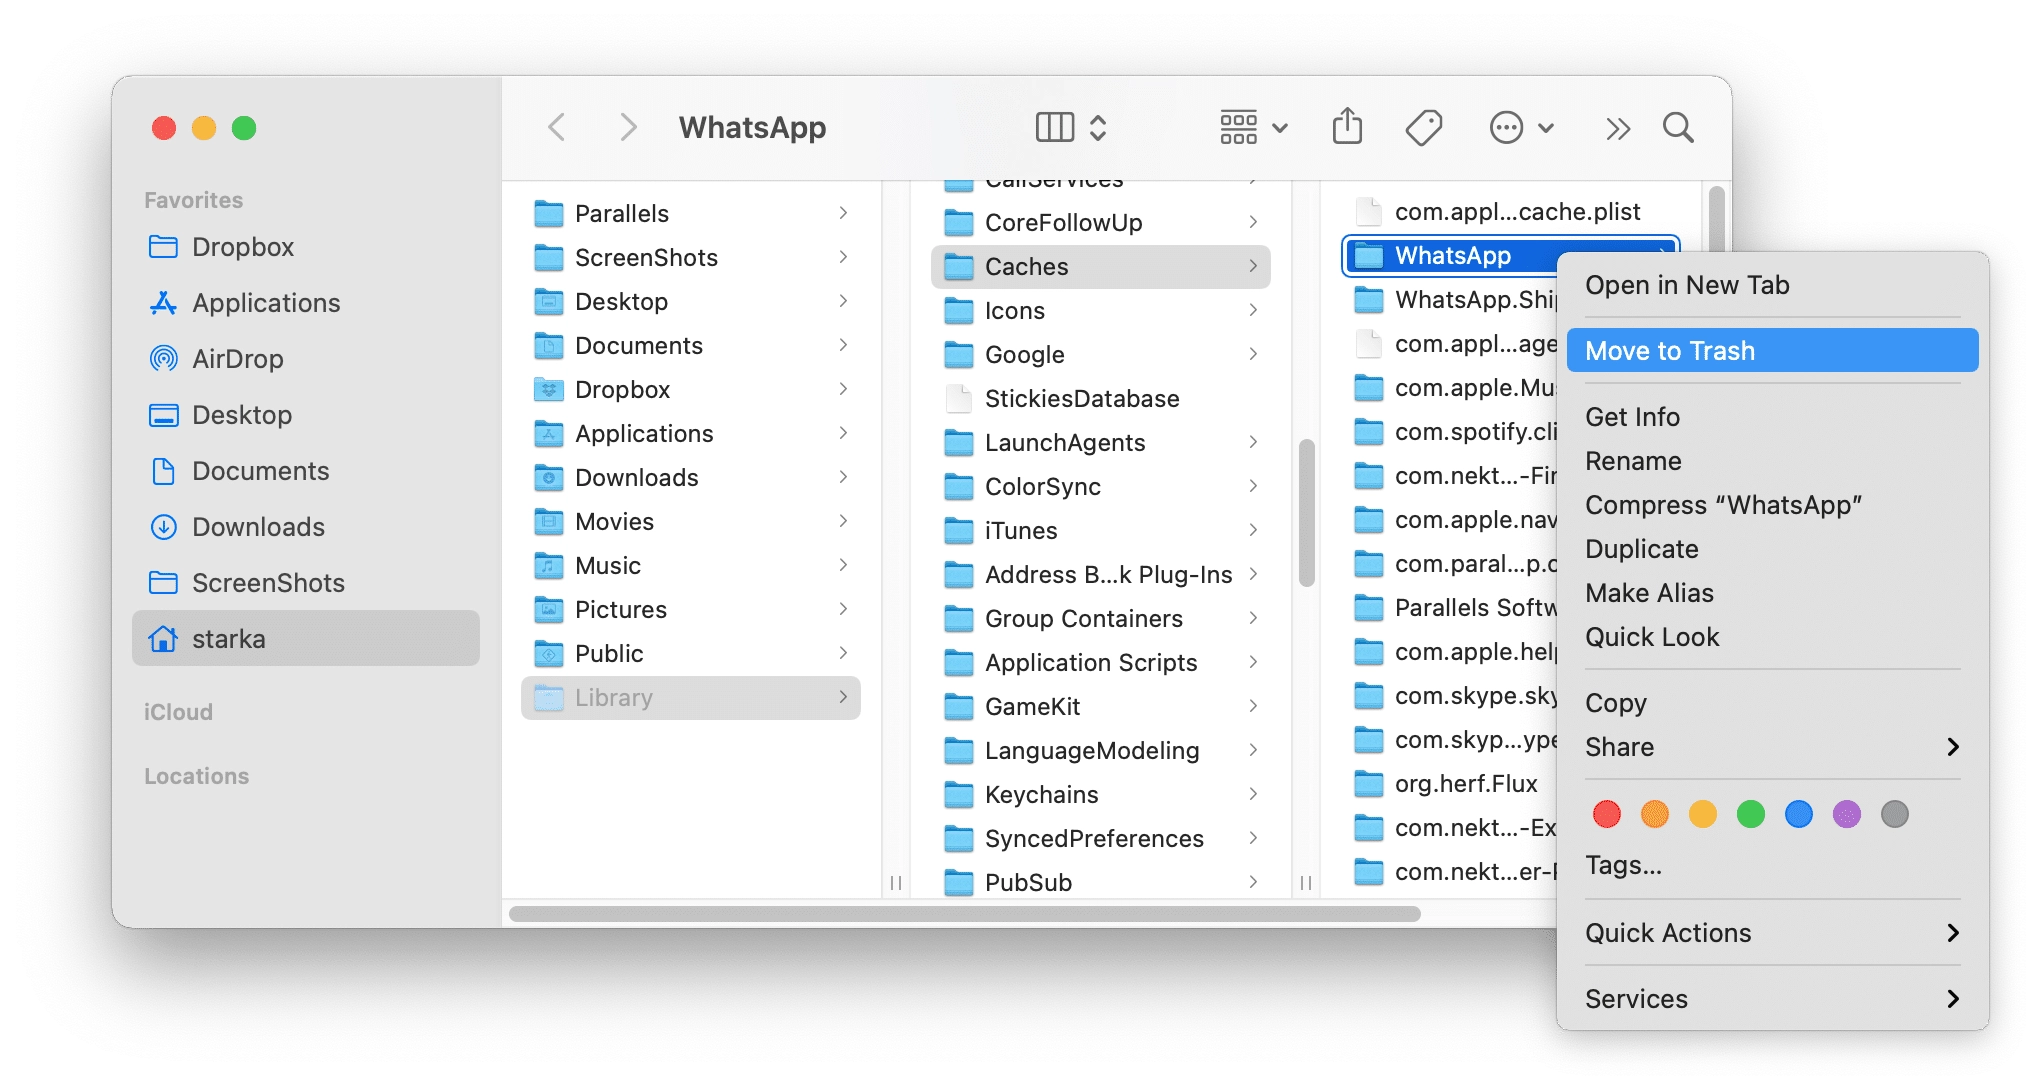Choose Make Alias from the context menu
This screenshot has height=1076, width=2026.
coord(1772,593)
